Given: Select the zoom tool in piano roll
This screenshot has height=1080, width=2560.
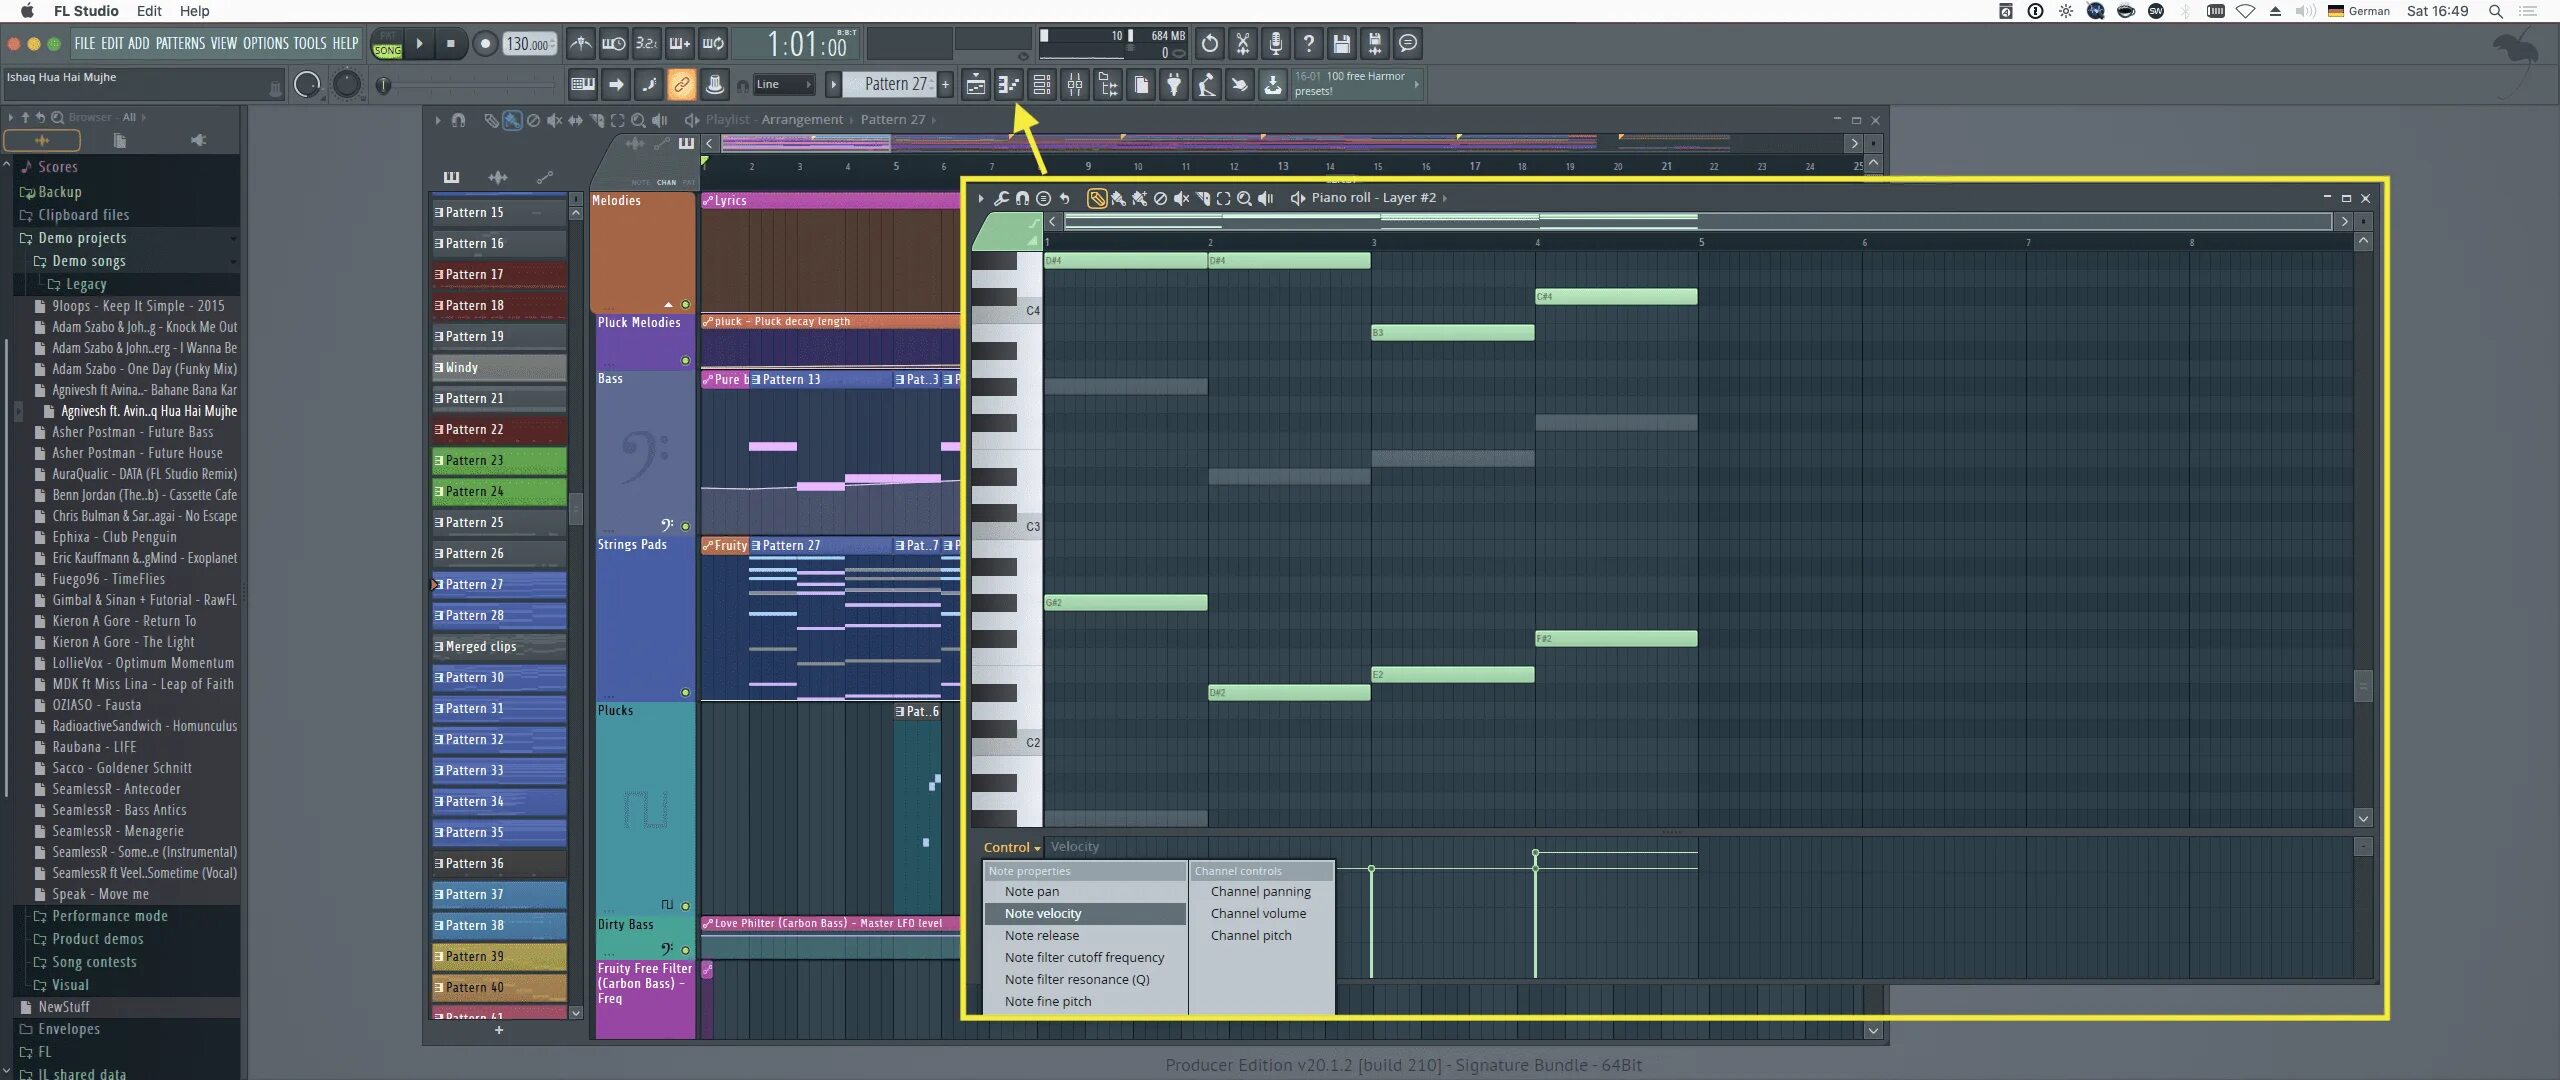Looking at the screenshot, I should point(1244,198).
